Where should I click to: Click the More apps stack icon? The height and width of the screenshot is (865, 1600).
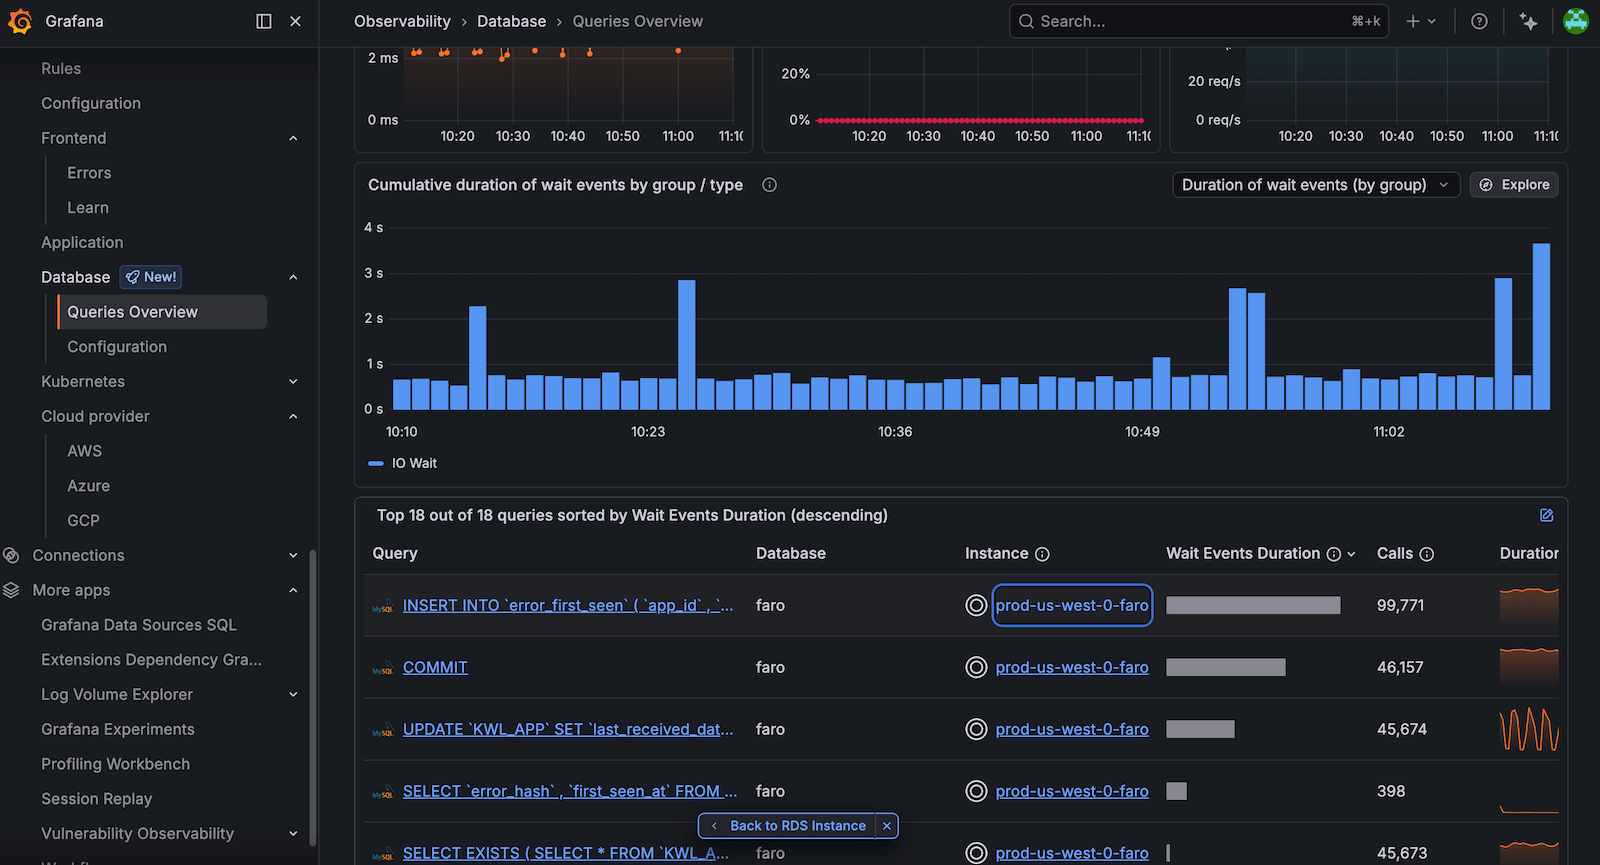[11, 590]
